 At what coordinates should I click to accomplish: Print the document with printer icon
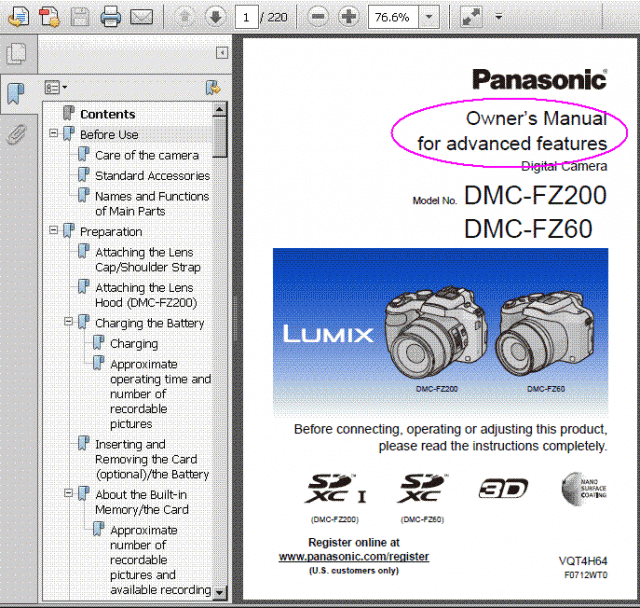111,17
